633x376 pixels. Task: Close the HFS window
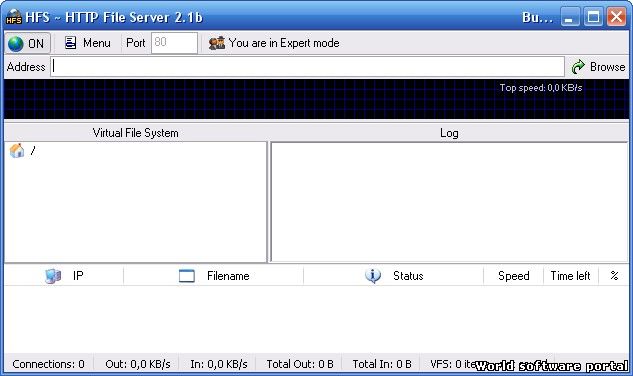click(x=616, y=17)
